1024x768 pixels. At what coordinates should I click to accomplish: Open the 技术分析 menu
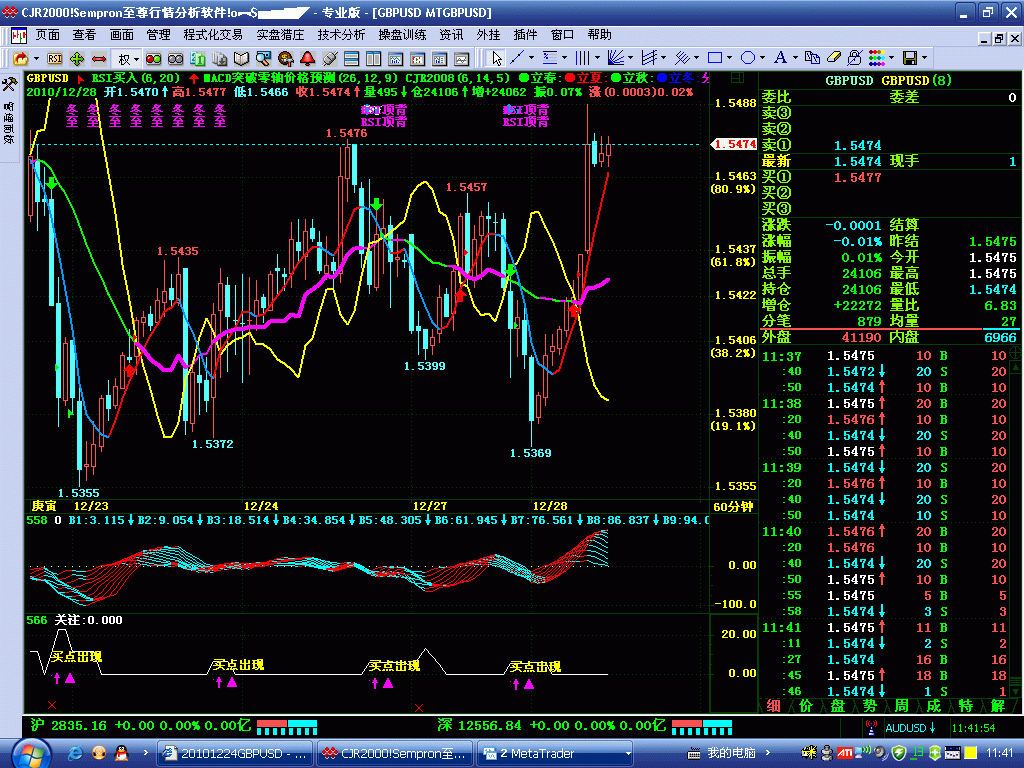pyautogui.click(x=341, y=35)
